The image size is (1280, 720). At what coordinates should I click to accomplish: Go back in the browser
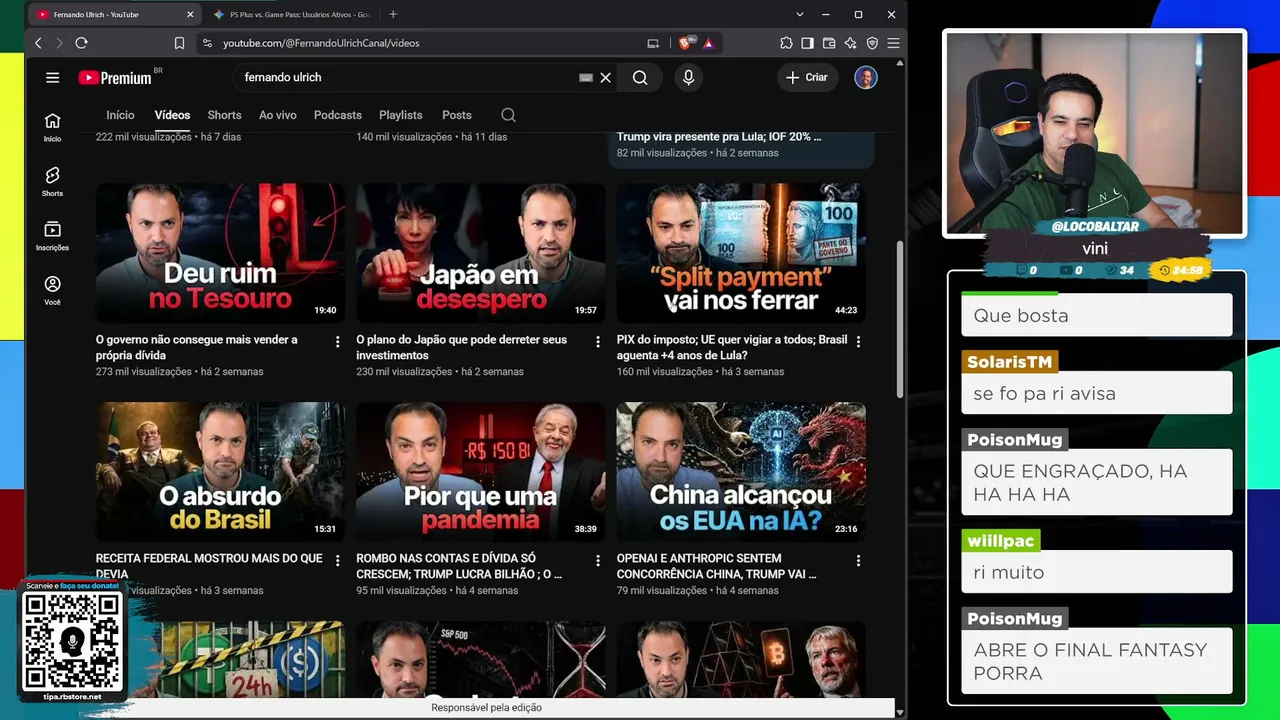38,43
